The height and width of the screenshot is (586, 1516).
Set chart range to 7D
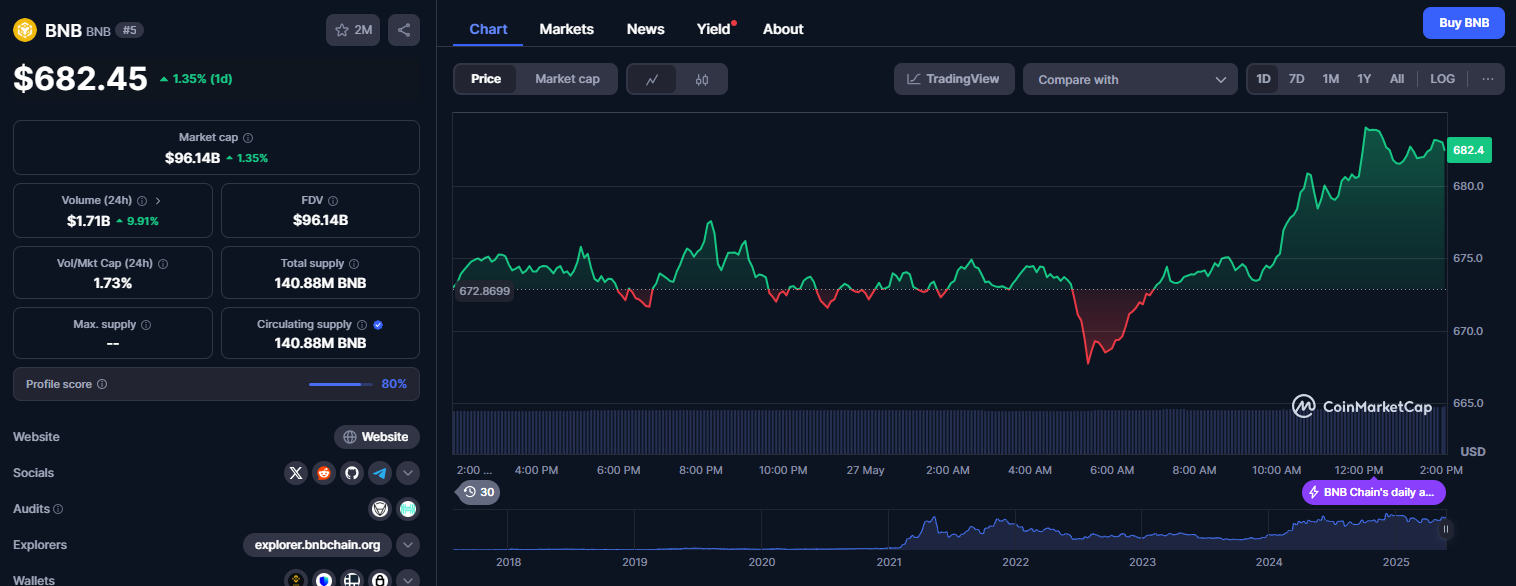1296,79
